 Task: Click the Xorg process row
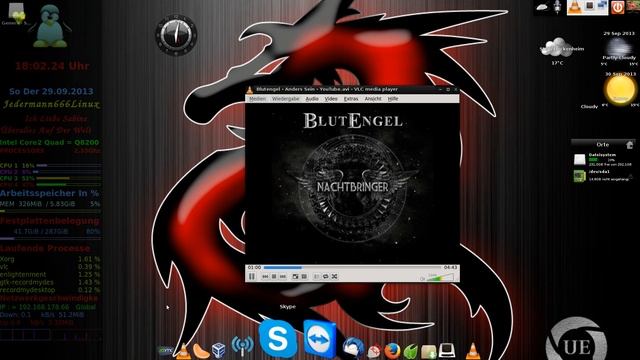[50, 259]
